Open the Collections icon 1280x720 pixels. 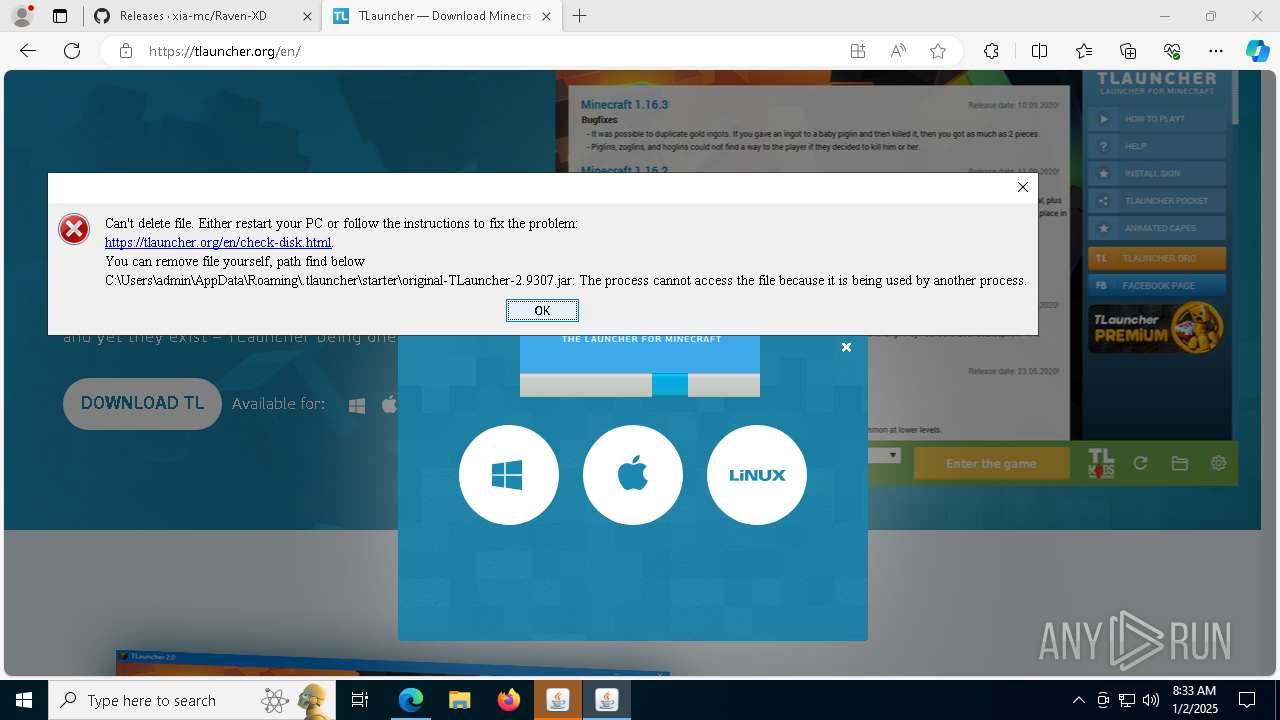[1128, 51]
